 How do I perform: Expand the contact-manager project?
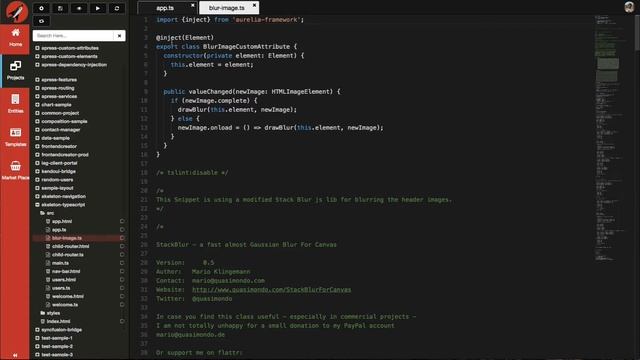[x=37, y=130]
